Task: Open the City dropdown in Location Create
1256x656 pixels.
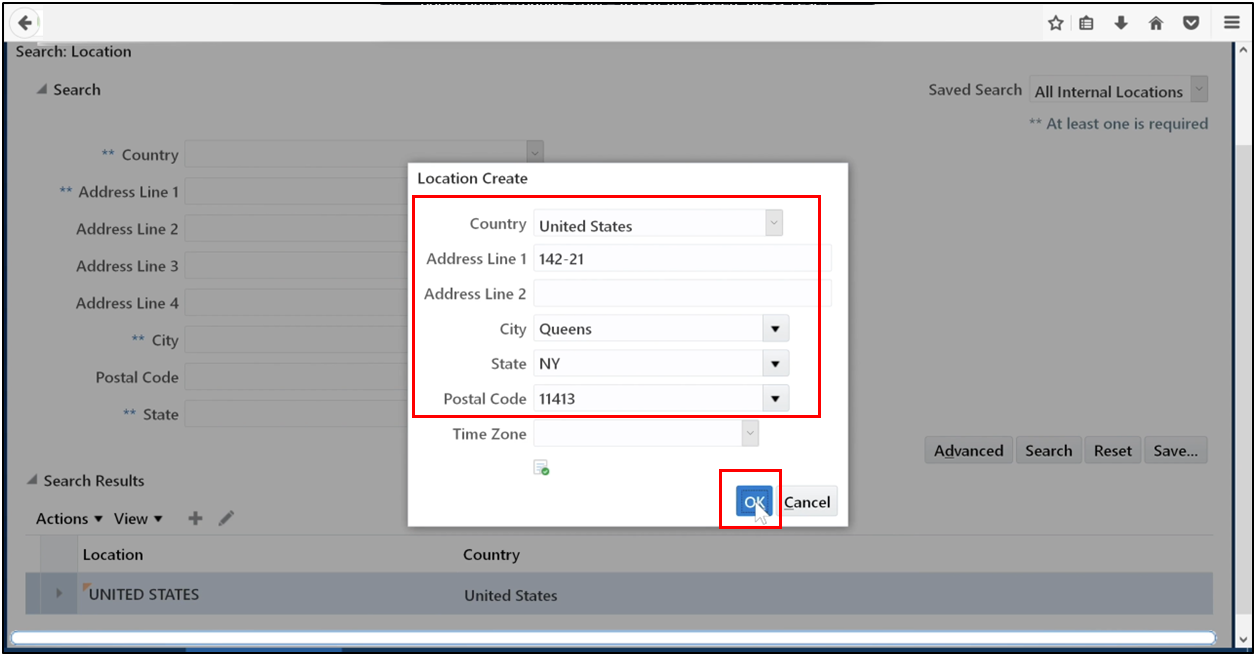Action: (774, 328)
